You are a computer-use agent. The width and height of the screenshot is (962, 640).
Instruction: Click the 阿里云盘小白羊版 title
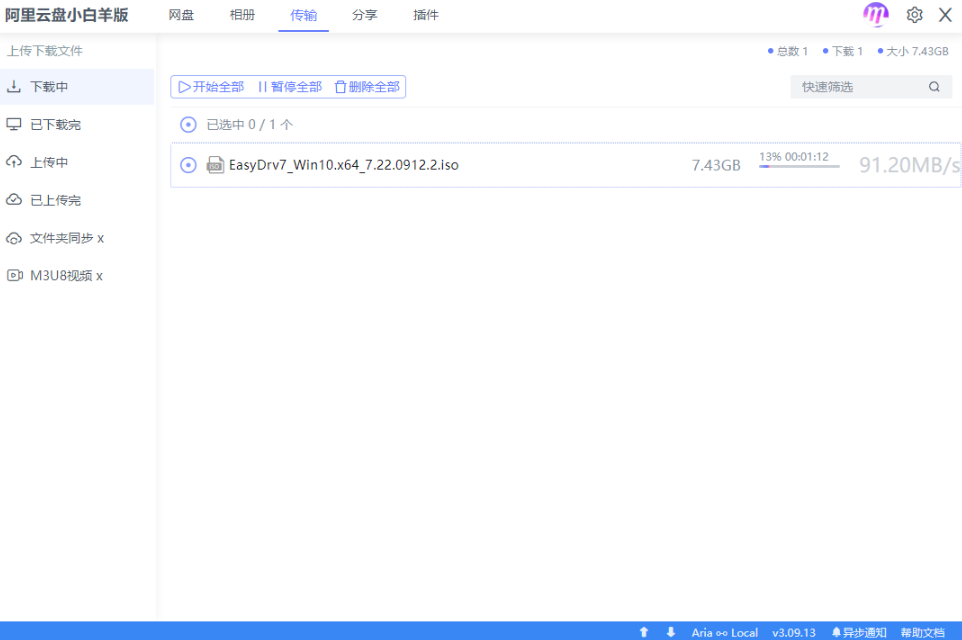67,15
